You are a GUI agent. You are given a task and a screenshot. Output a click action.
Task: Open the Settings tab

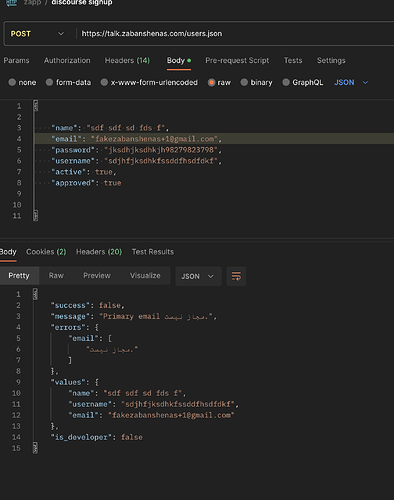(x=331, y=60)
